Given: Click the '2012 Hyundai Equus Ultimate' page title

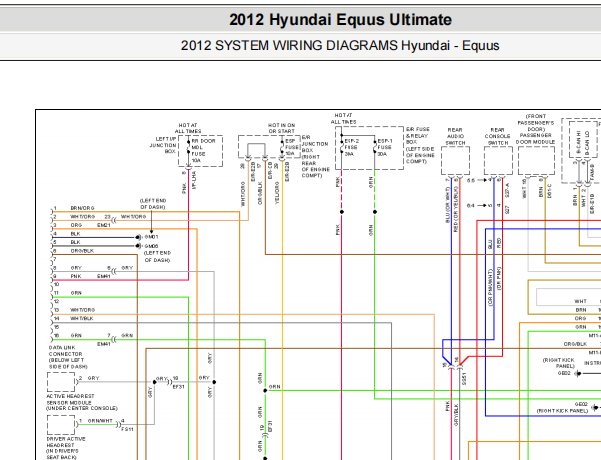Looking at the screenshot, I should click(340, 20).
